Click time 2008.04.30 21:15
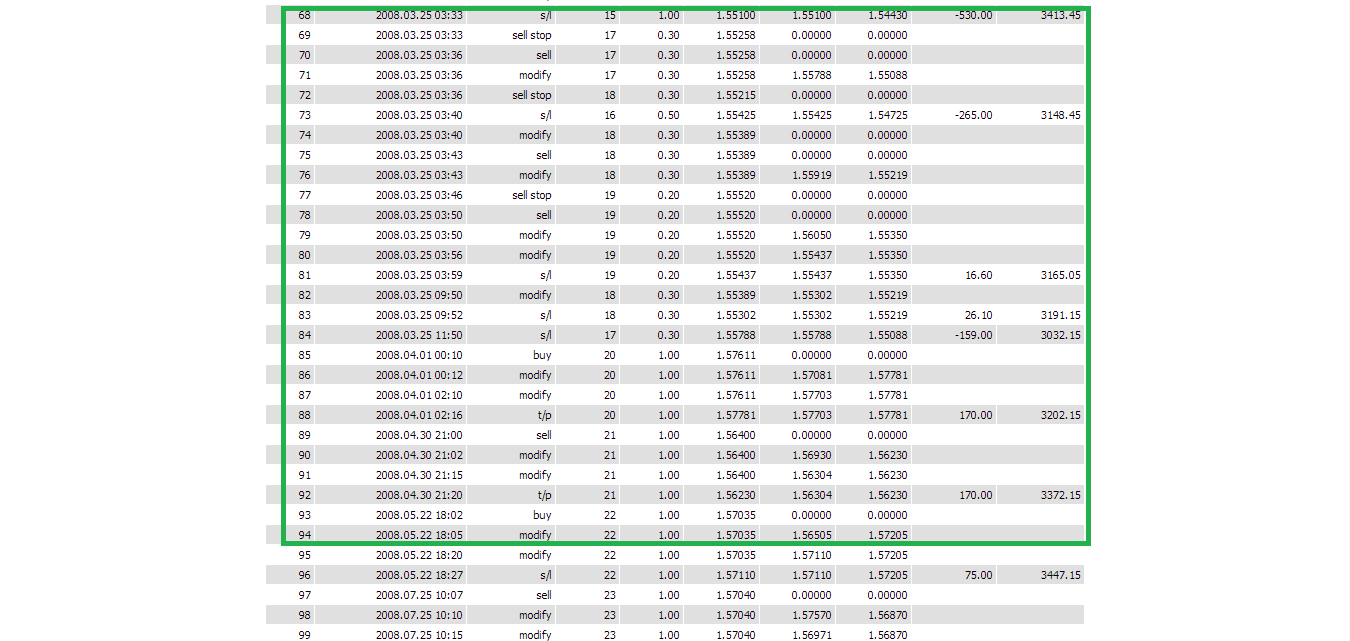 point(419,475)
